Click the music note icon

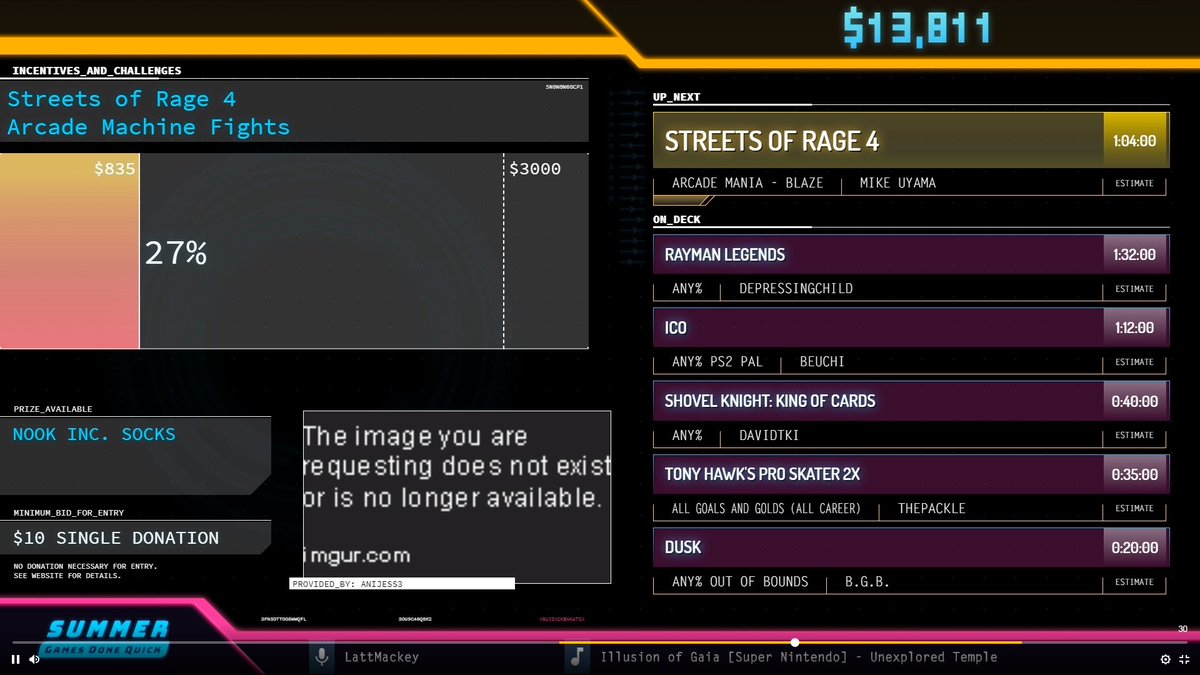coord(576,657)
